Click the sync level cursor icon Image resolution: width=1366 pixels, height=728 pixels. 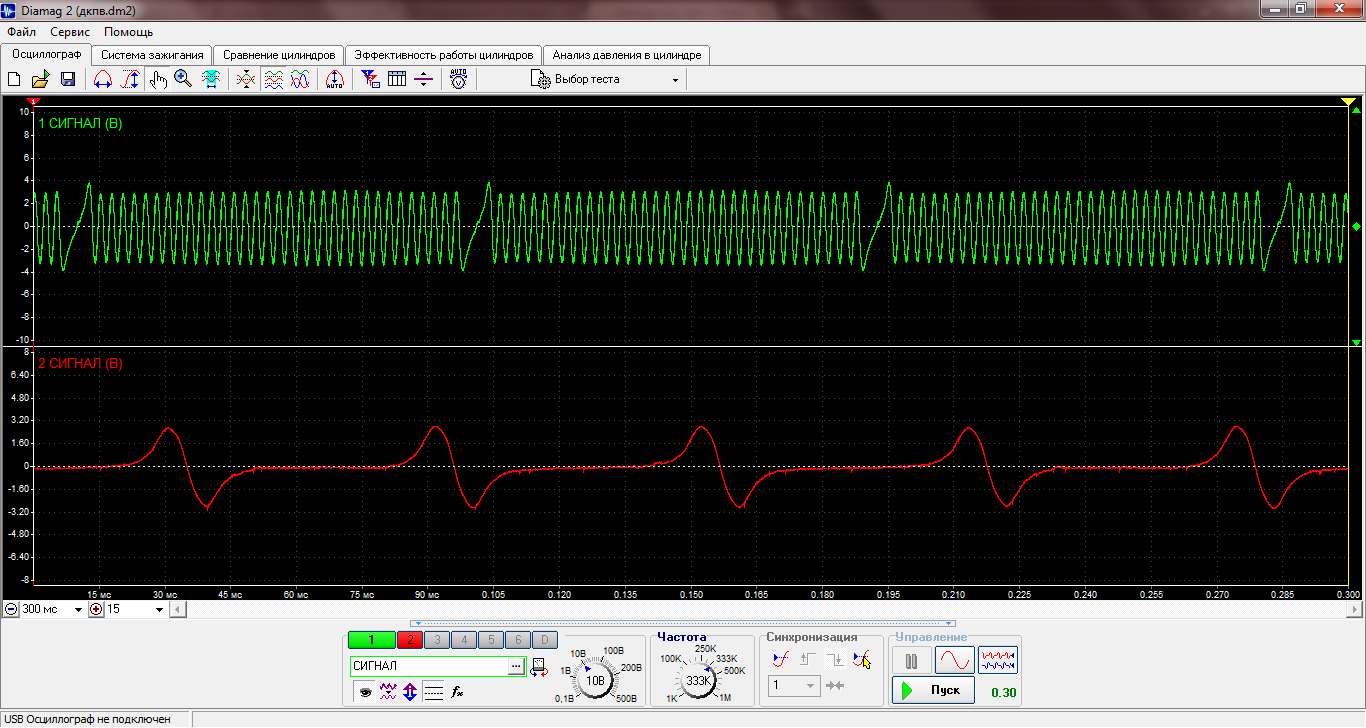[862, 660]
